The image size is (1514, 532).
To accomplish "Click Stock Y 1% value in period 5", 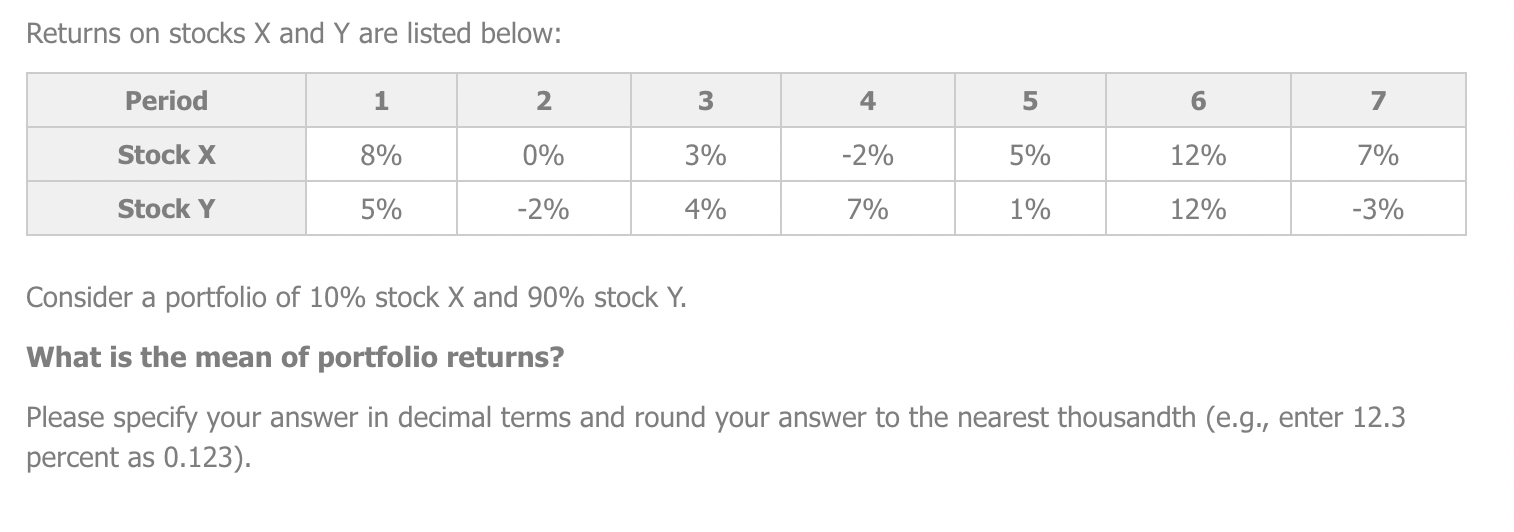I will click(1029, 209).
